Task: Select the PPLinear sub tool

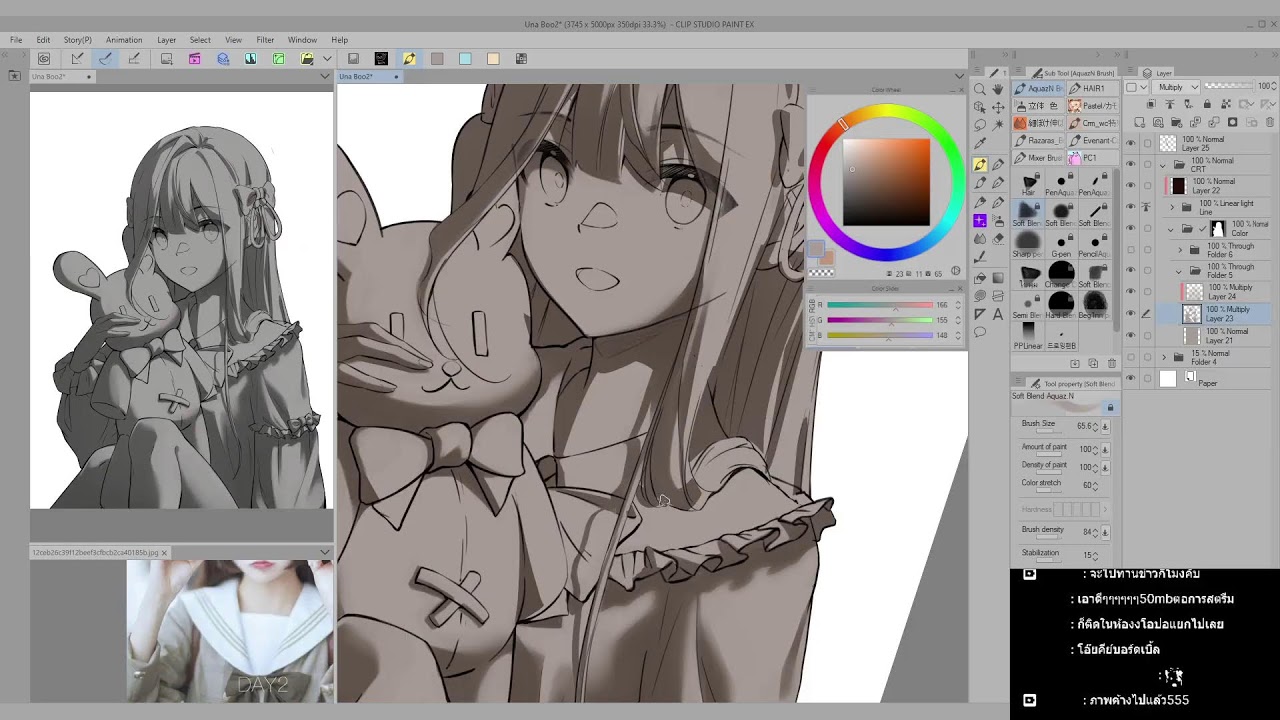Action: point(1028,337)
